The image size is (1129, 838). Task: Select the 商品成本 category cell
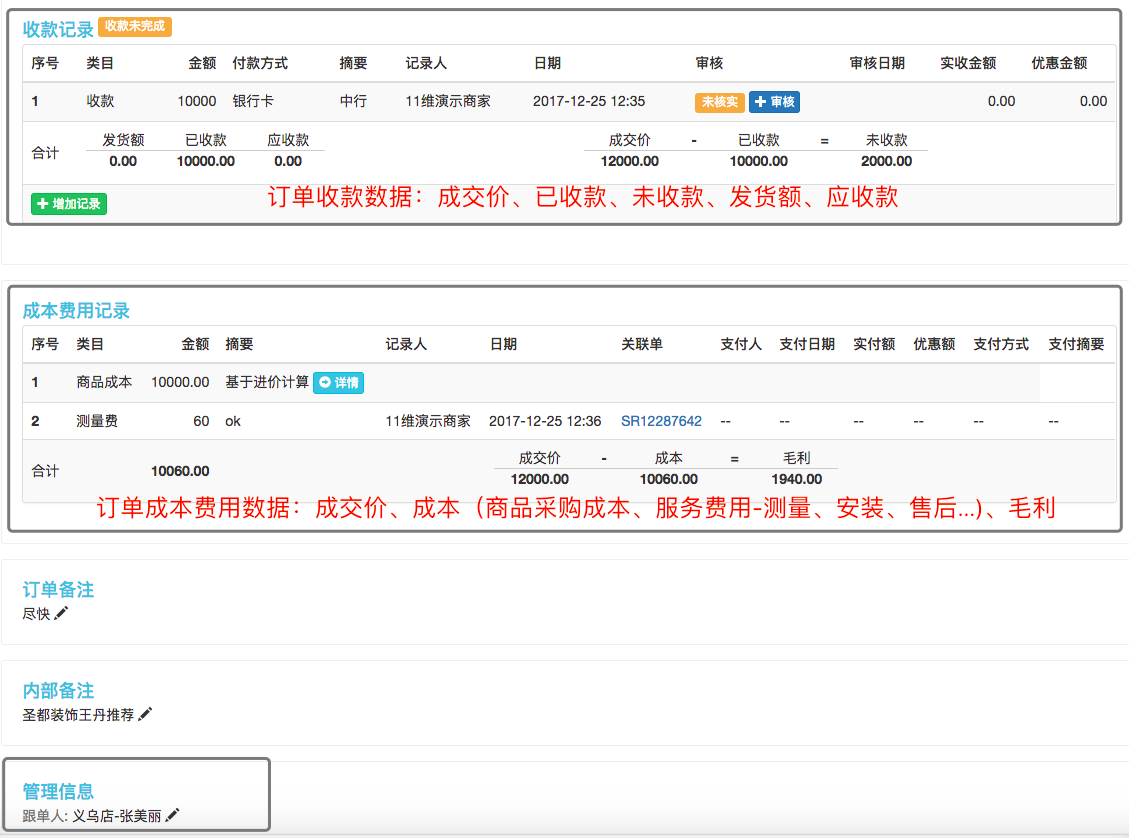104,382
